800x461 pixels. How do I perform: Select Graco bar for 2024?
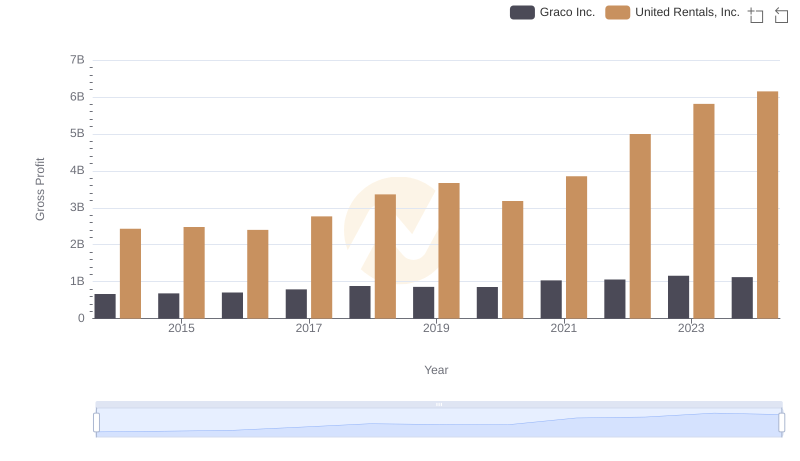coord(742,298)
